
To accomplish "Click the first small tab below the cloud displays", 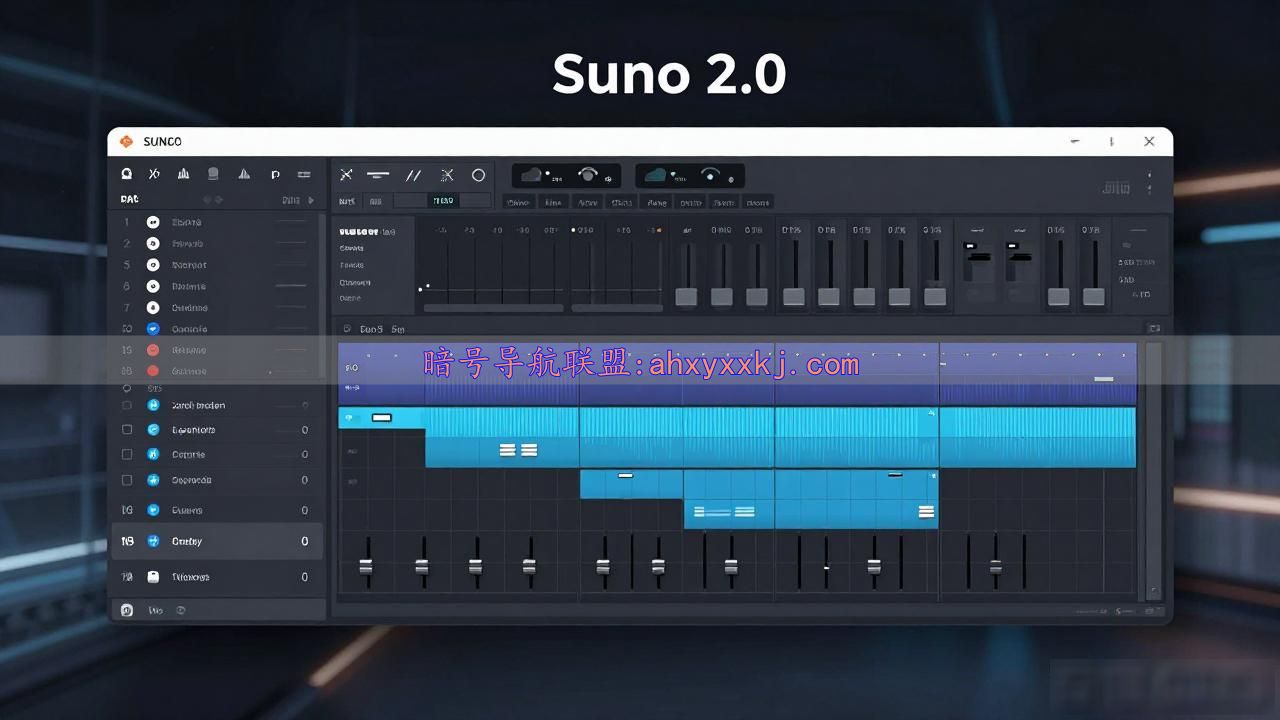I will [x=517, y=202].
